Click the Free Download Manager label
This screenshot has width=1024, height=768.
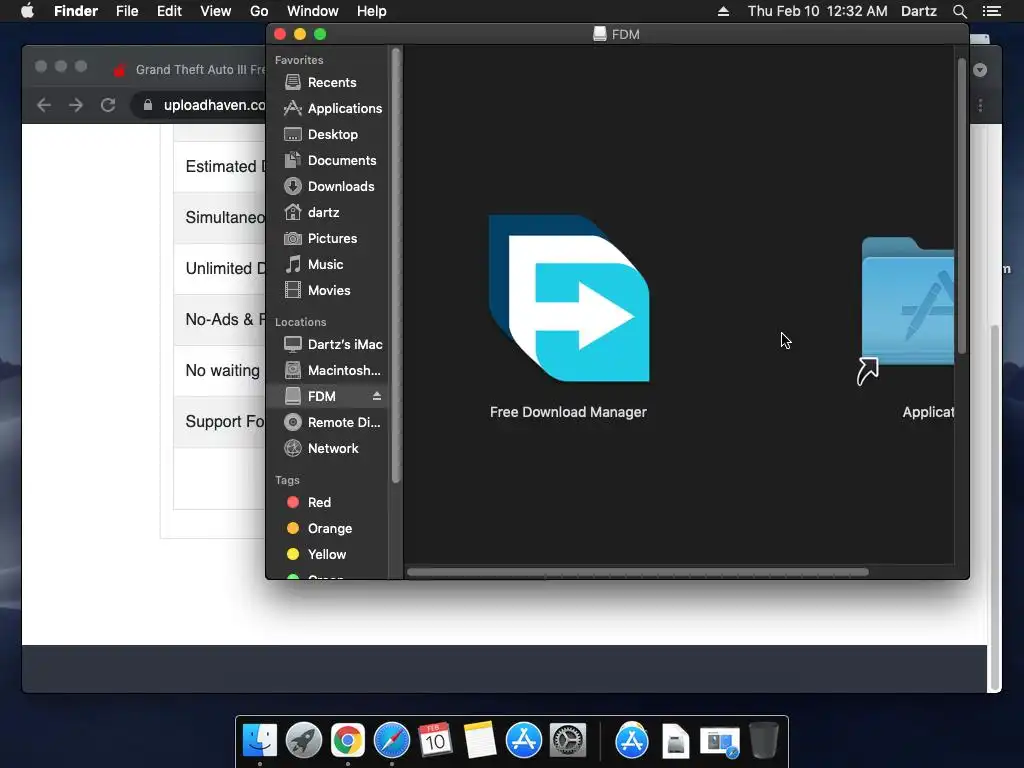[568, 412]
